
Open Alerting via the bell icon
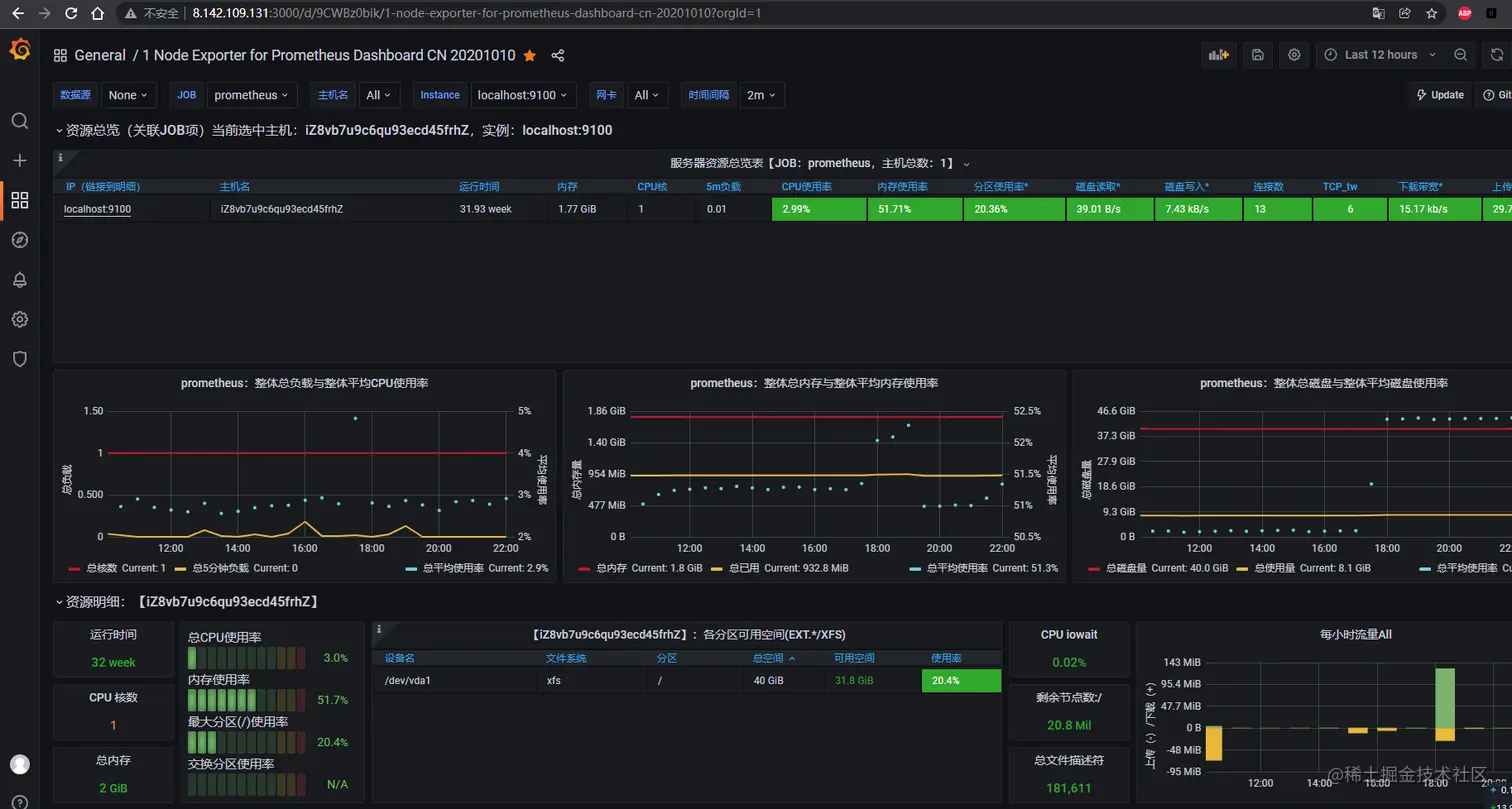(19, 279)
